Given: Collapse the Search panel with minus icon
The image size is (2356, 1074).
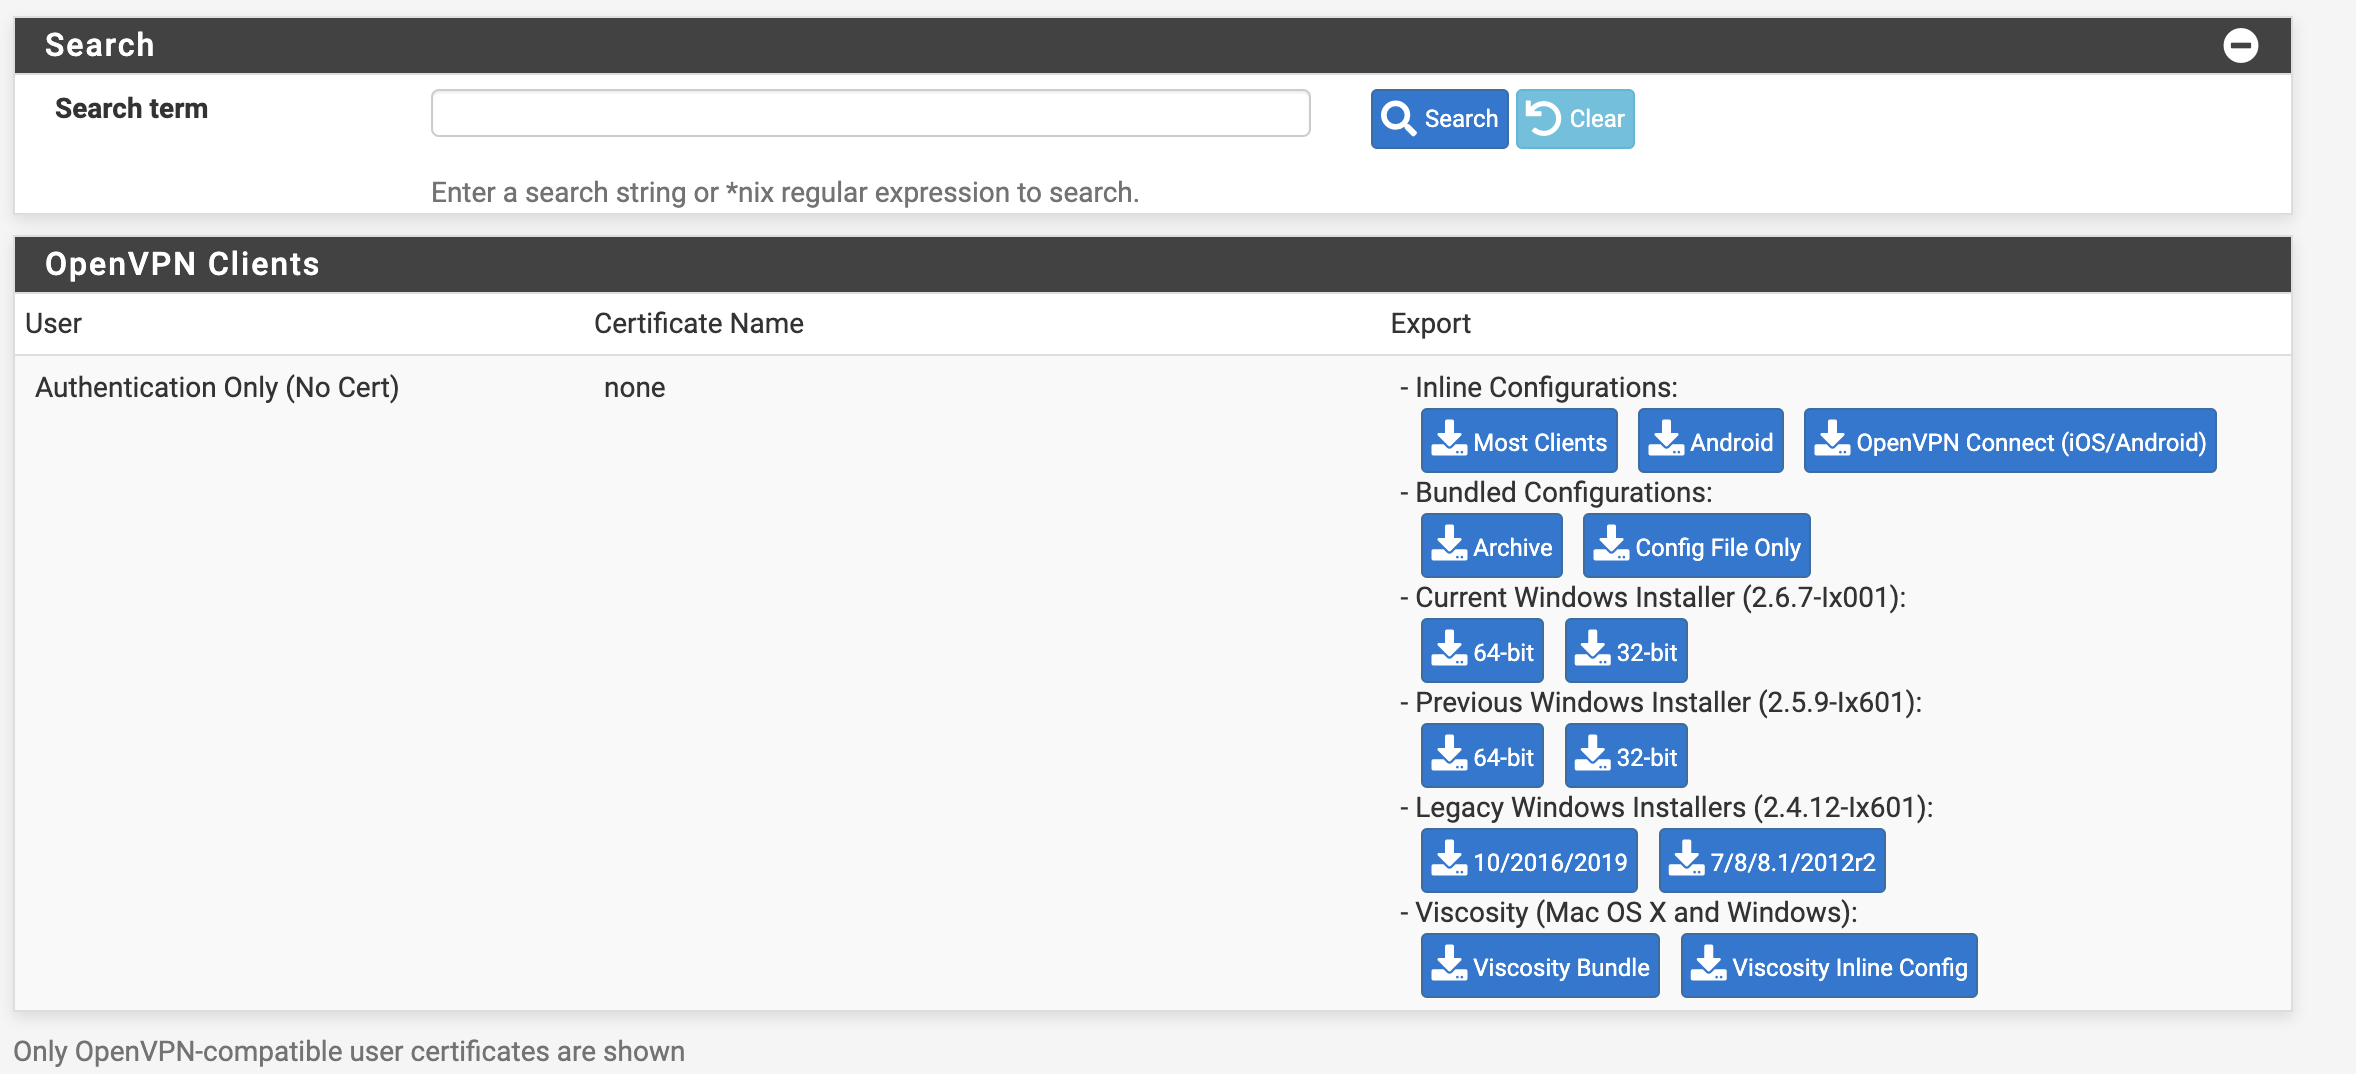Looking at the screenshot, I should click(x=2240, y=45).
